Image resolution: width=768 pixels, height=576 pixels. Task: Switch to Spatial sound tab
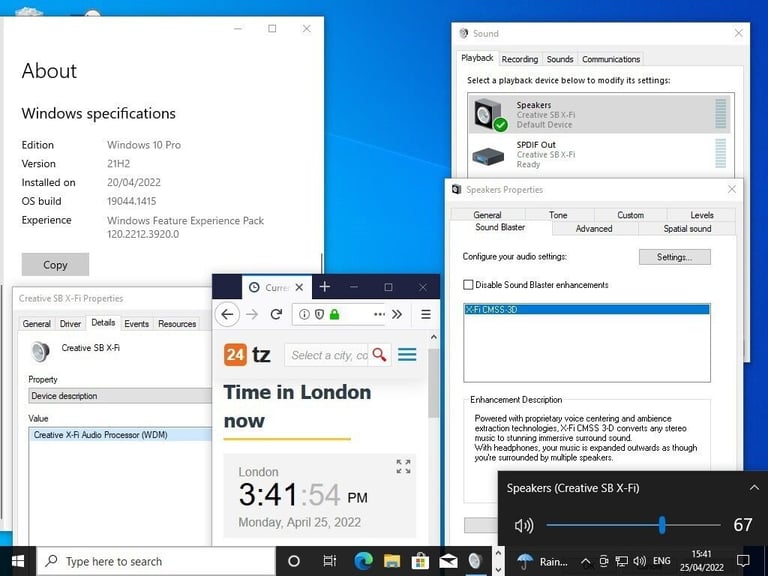pyautogui.click(x=687, y=228)
